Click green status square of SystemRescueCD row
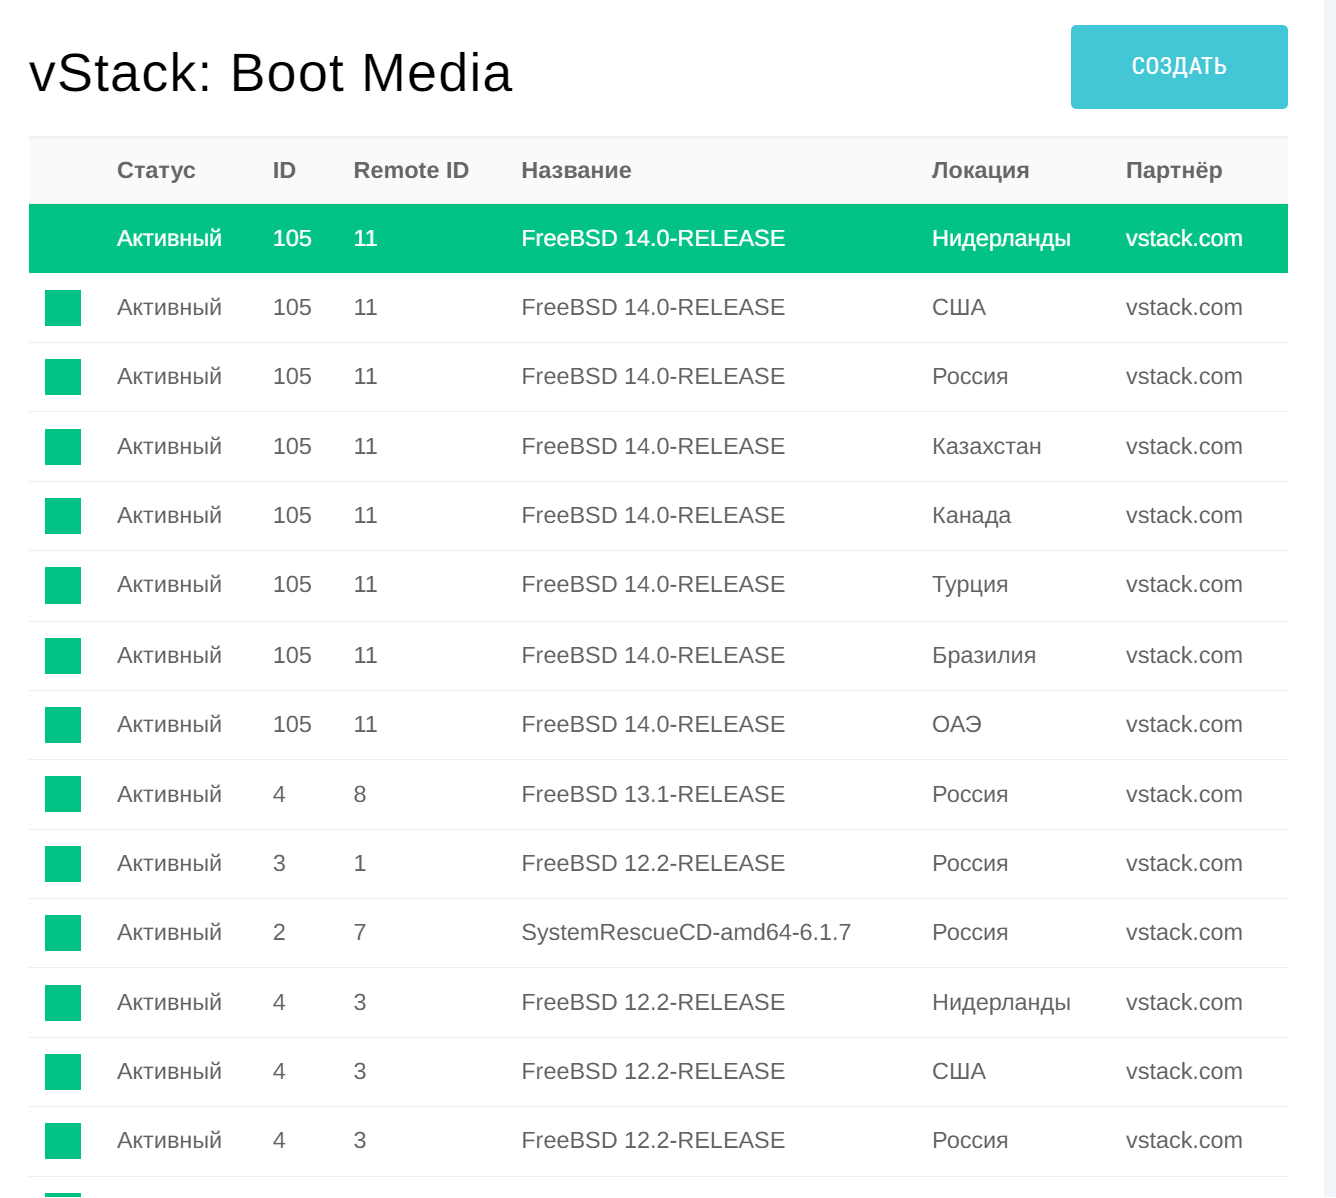Screen dimensions: 1336x1198 point(63,933)
